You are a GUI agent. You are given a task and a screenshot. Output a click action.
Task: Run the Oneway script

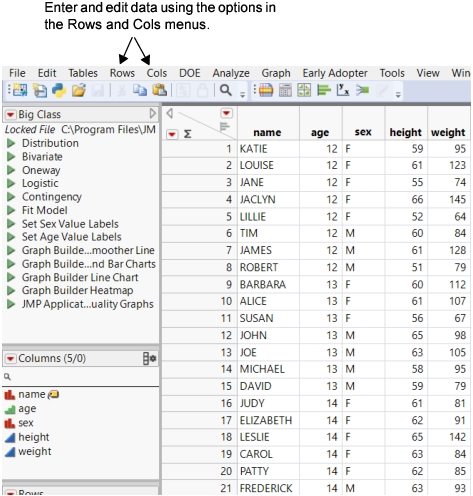(11, 170)
